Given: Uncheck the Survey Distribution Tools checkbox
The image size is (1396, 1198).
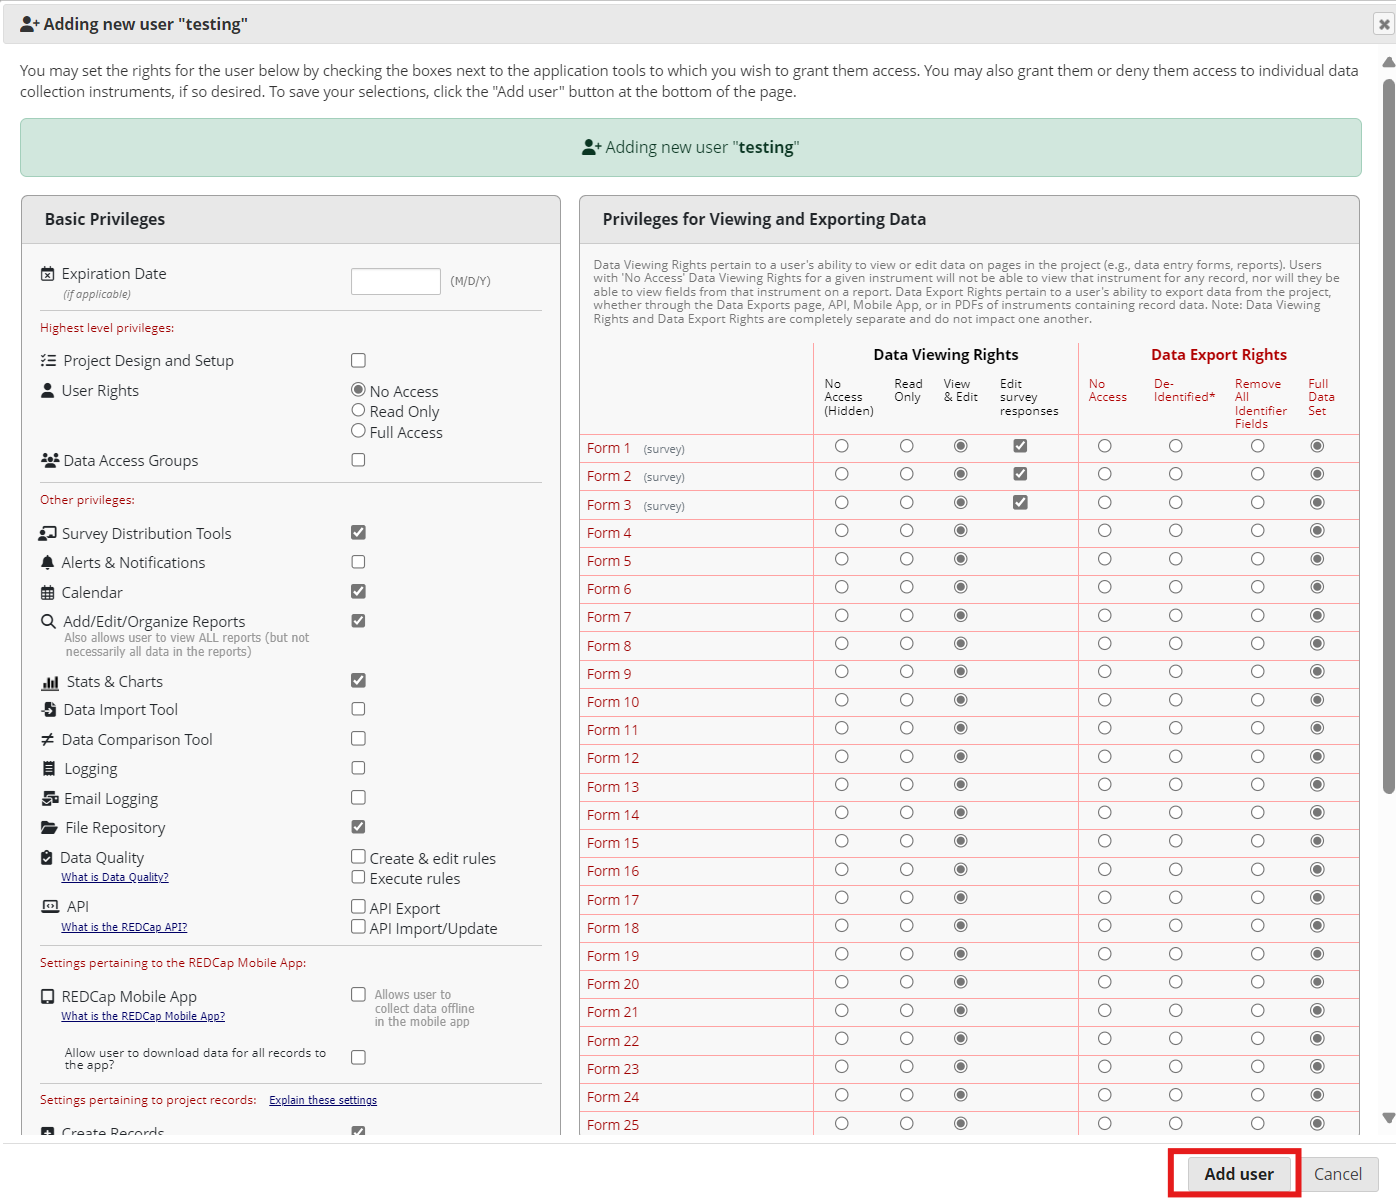Looking at the screenshot, I should pos(358,532).
